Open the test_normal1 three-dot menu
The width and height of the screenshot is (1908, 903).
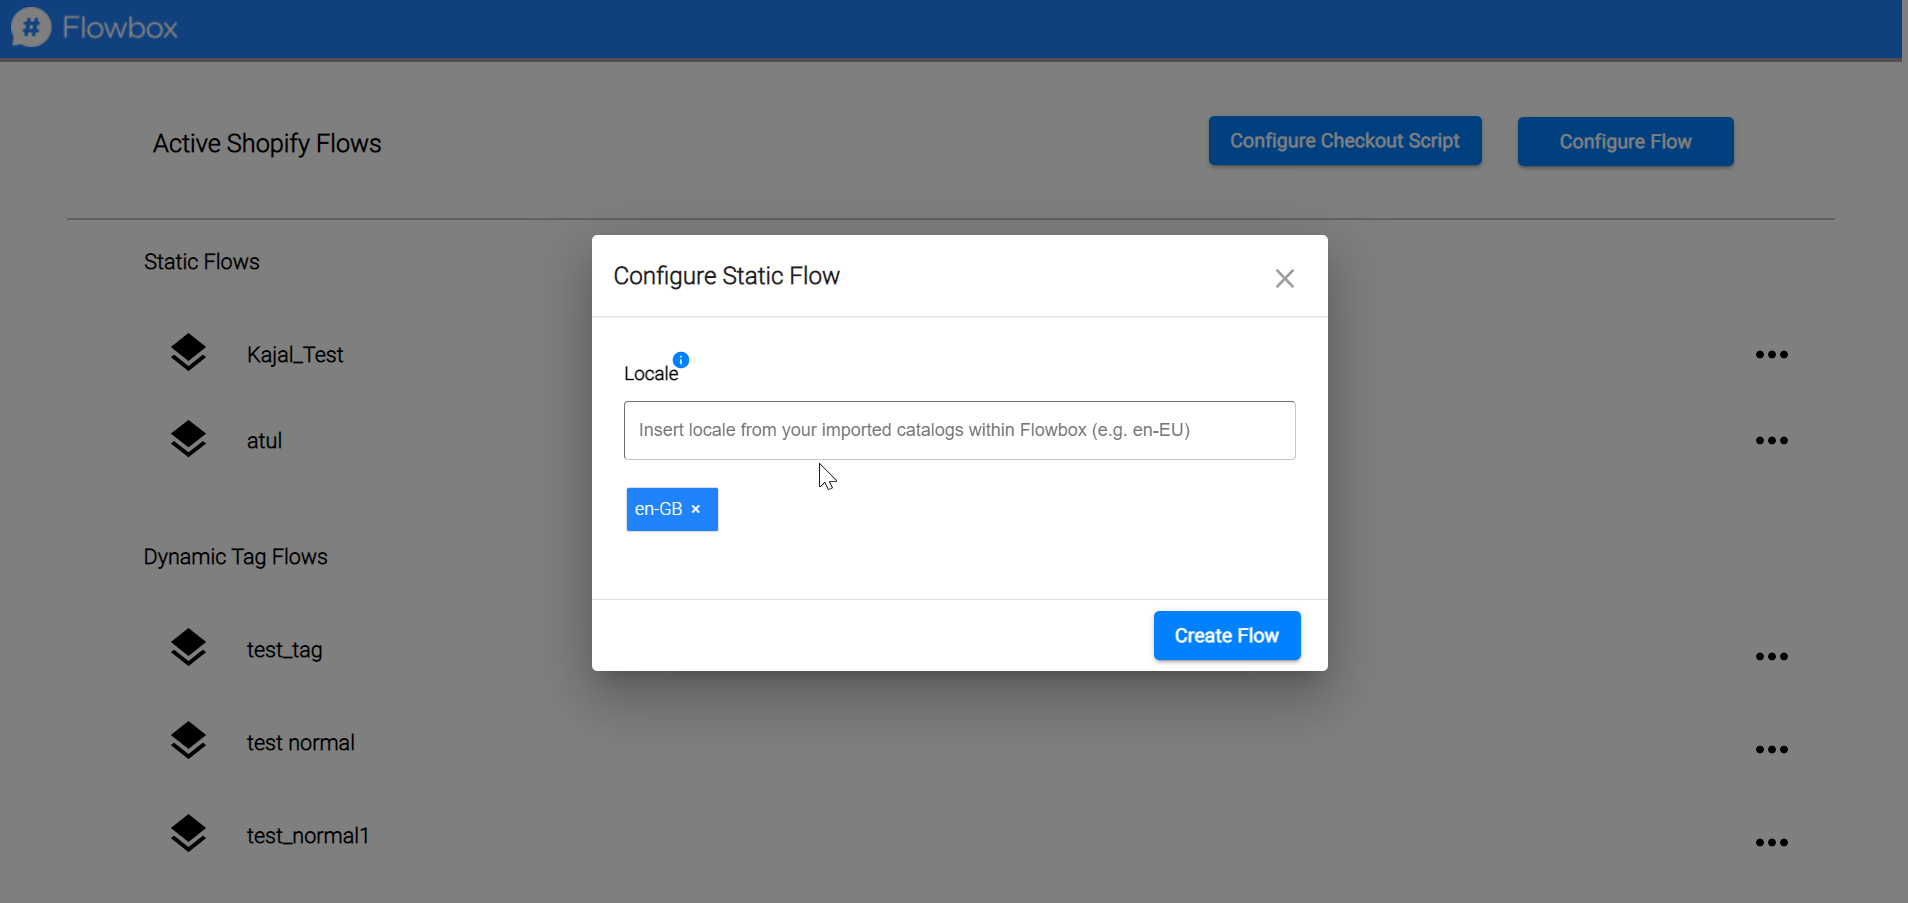tap(1771, 843)
